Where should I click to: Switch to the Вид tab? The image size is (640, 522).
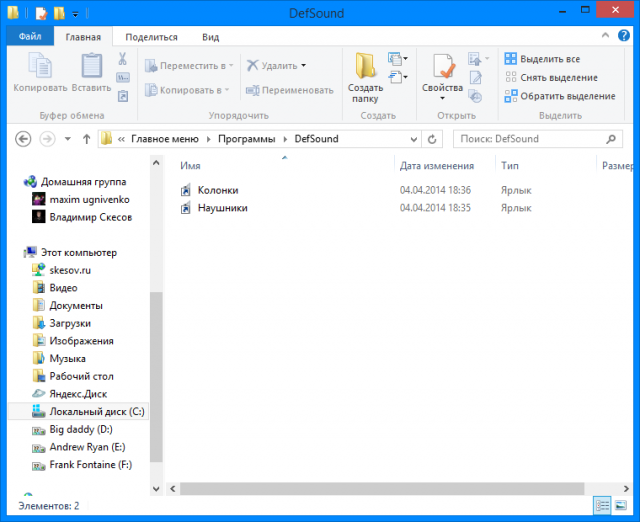(211, 37)
